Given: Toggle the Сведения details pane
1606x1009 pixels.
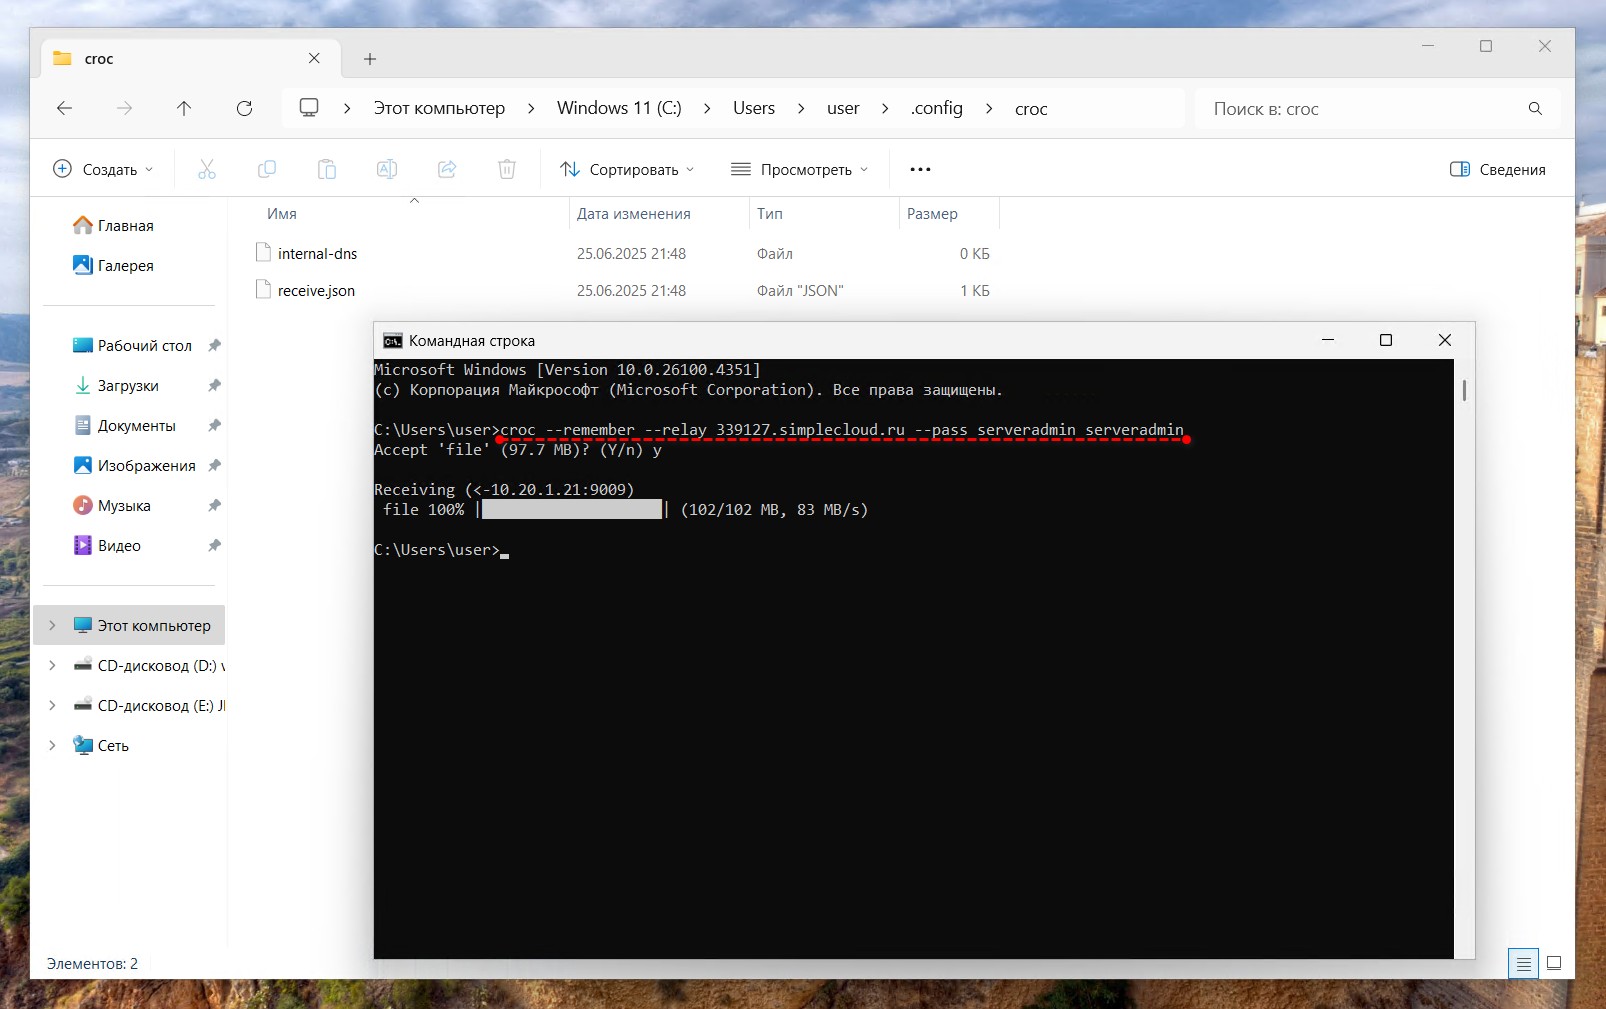Looking at the screenshot, I should (x=1498, y=169).
